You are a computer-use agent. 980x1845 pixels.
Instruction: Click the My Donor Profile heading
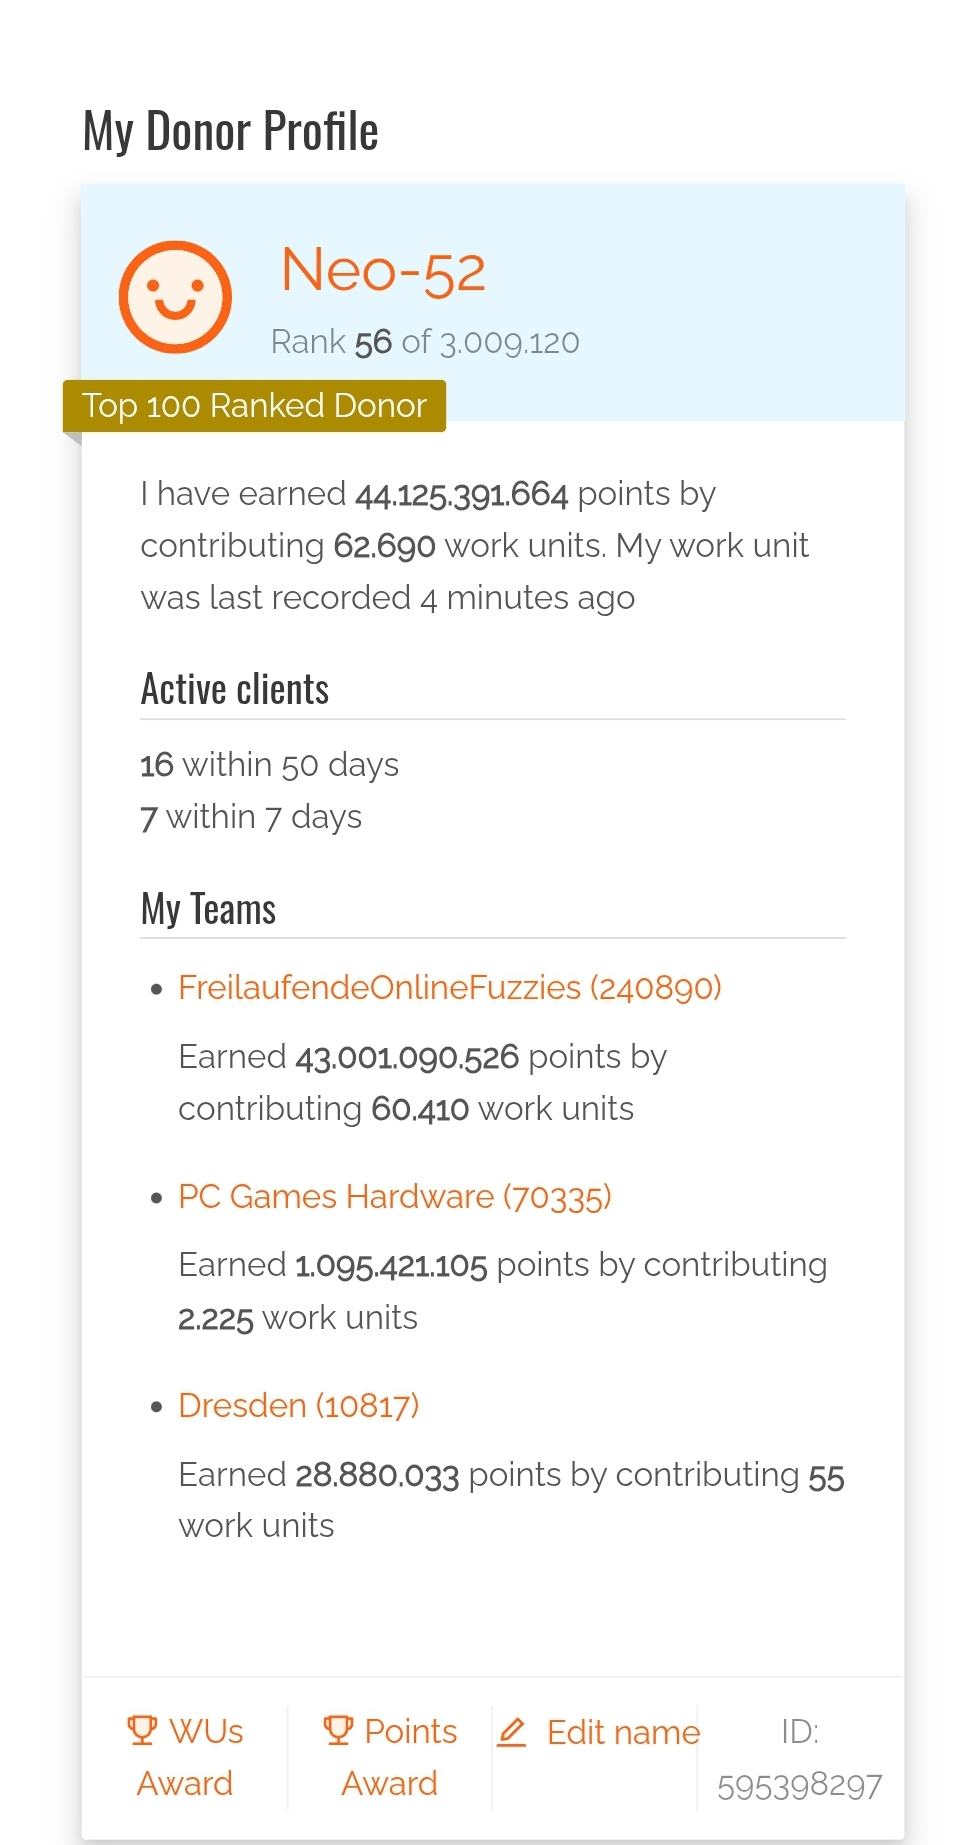(230, 132)
